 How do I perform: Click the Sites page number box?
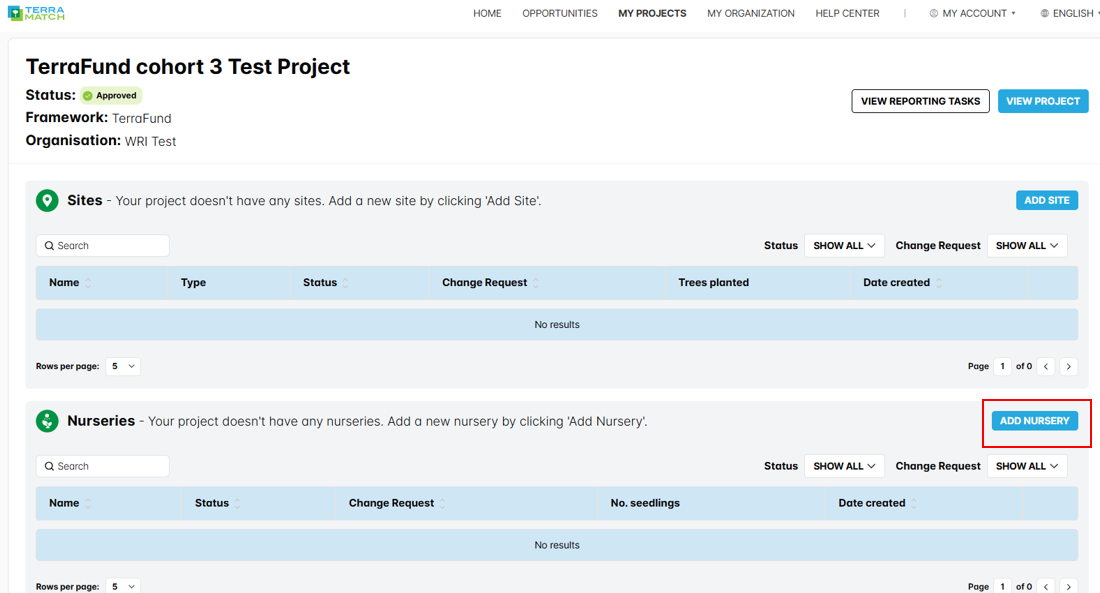coord(1002,366)
